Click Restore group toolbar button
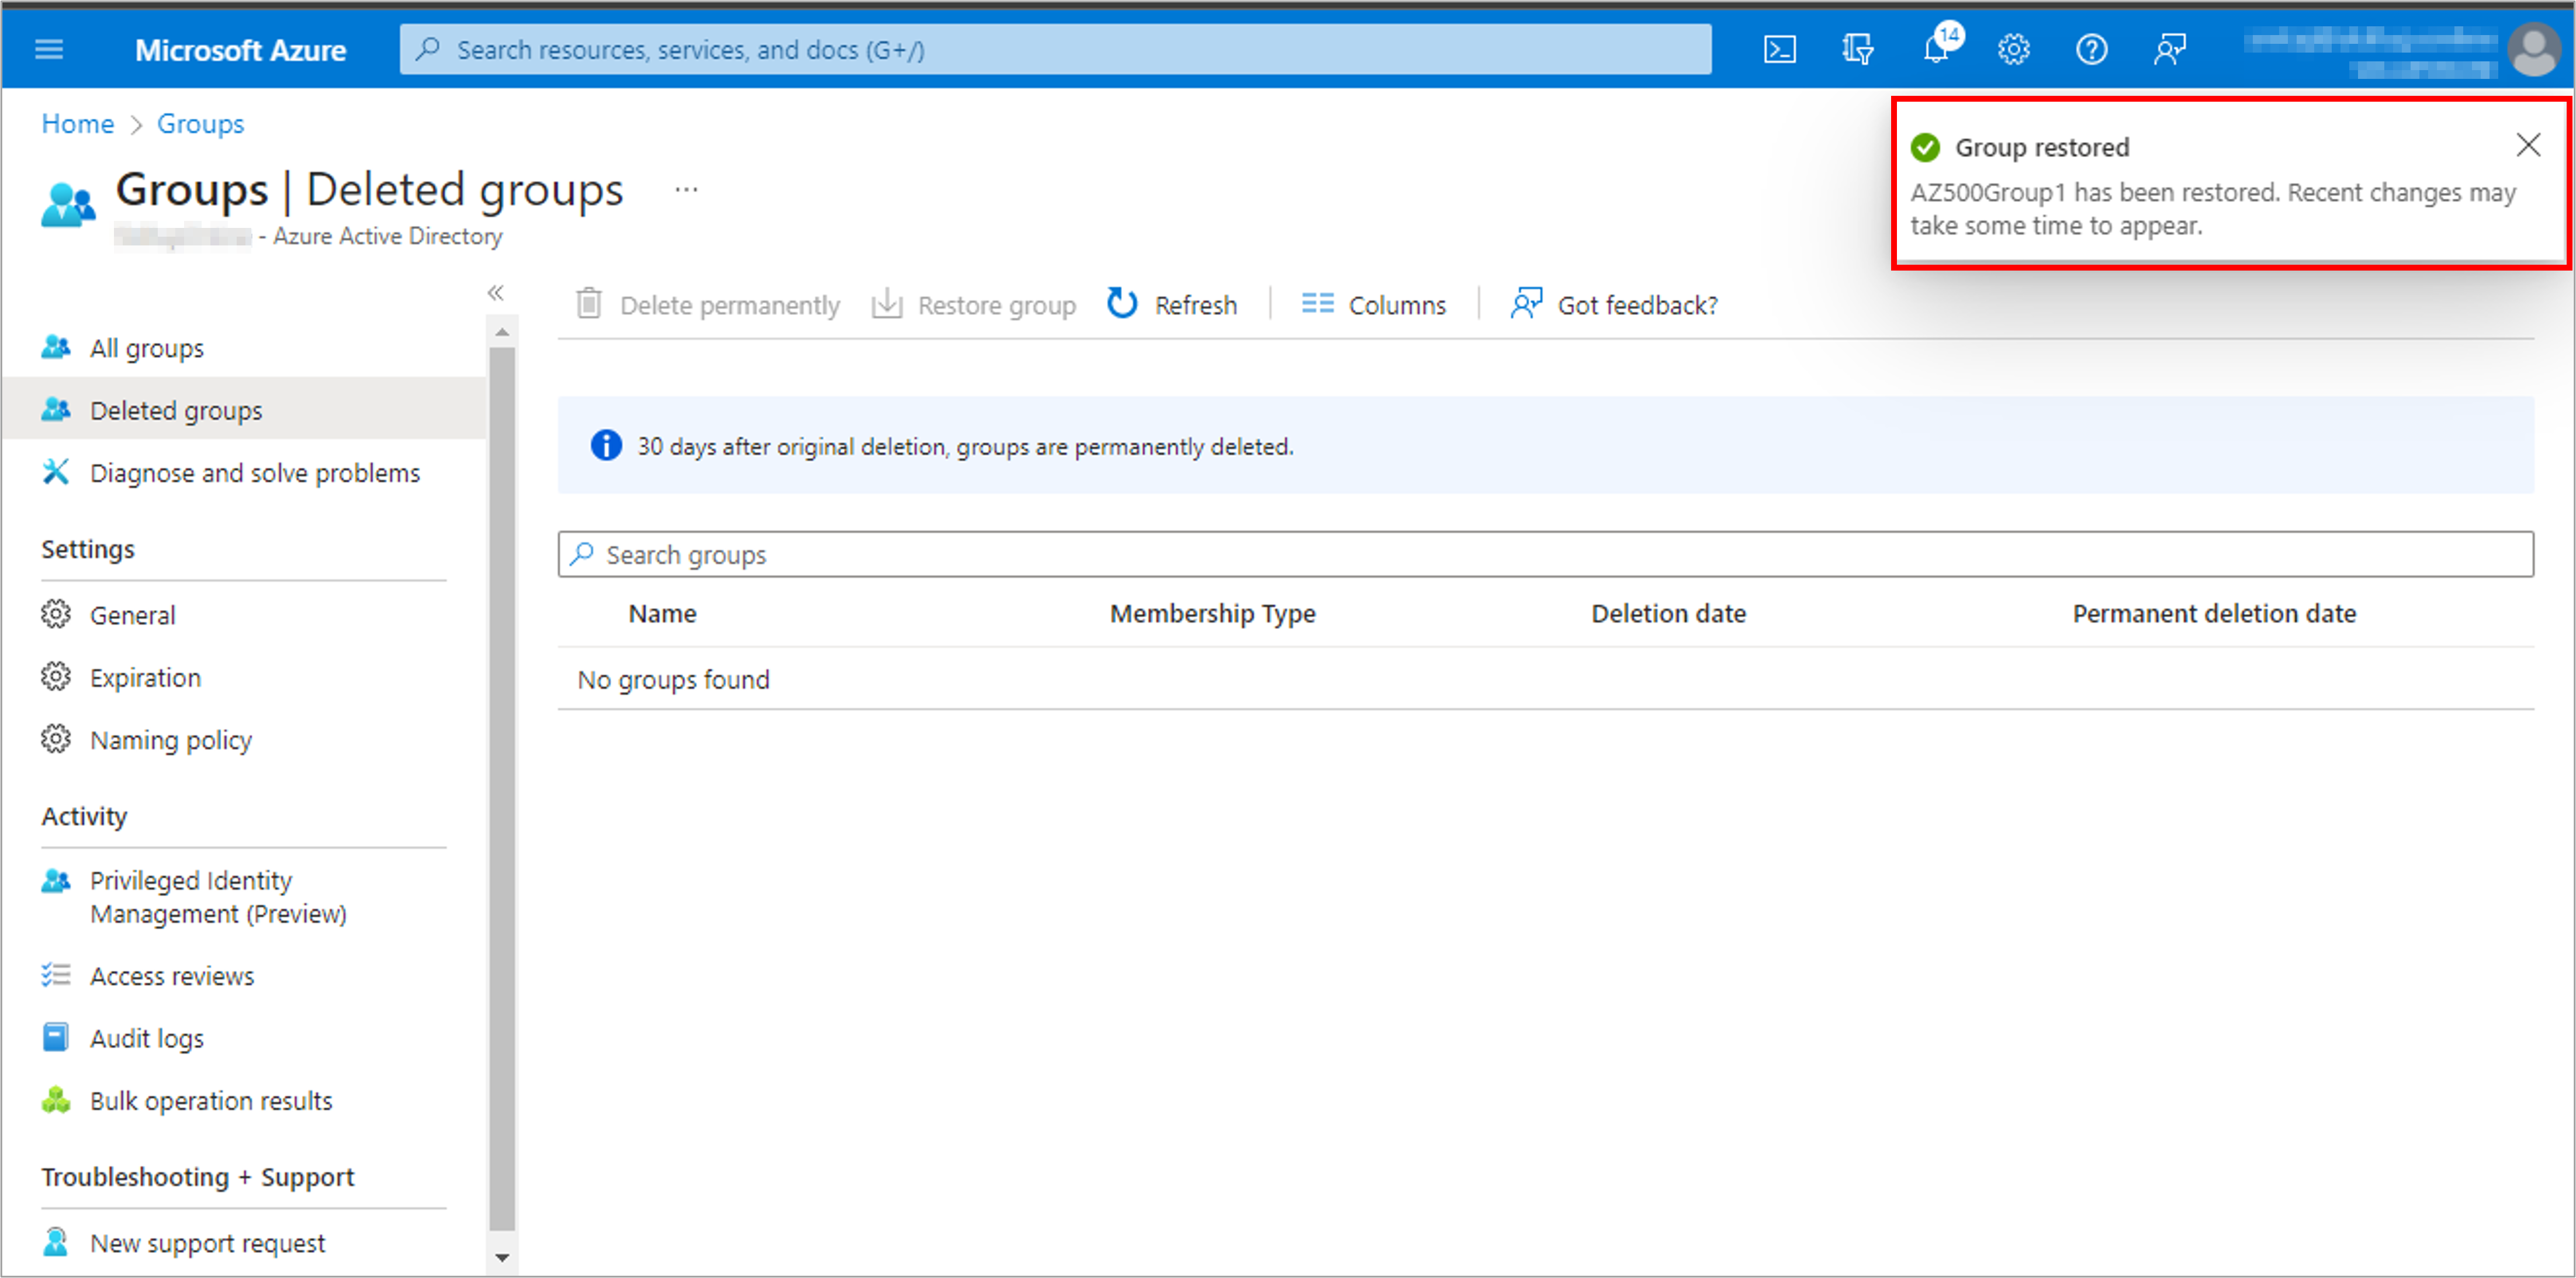This screenshot has width=2576, height=1278. (973, 304)
